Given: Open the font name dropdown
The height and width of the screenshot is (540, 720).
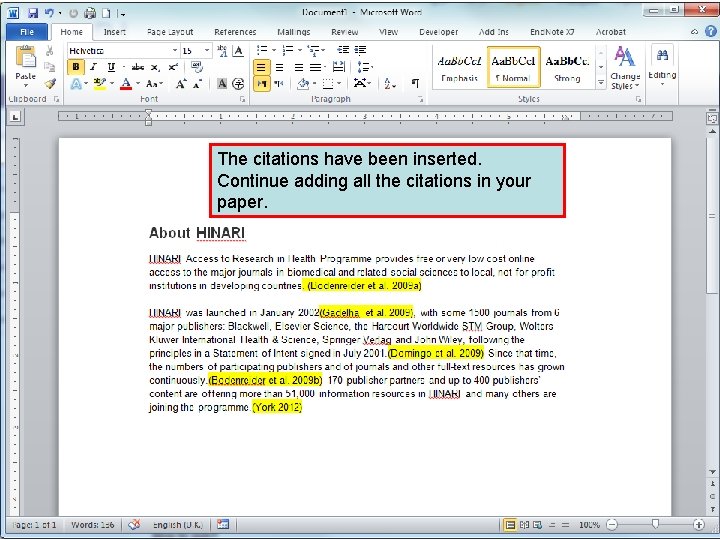Looking at the screenshot, I should coord(174,50).
